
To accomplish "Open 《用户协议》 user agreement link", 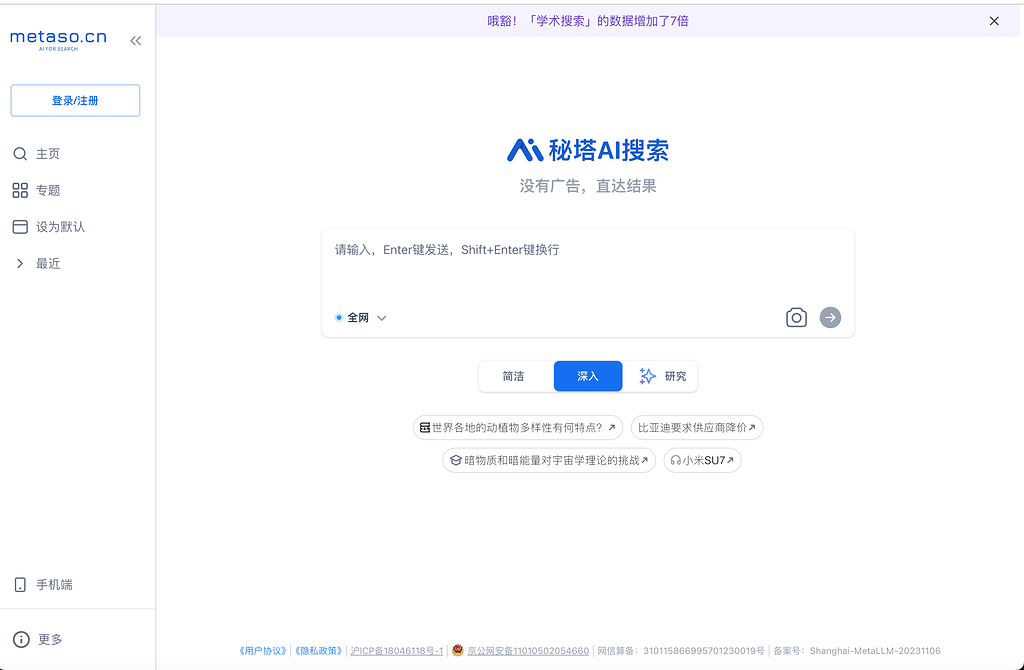I will [x=263, y=650].
